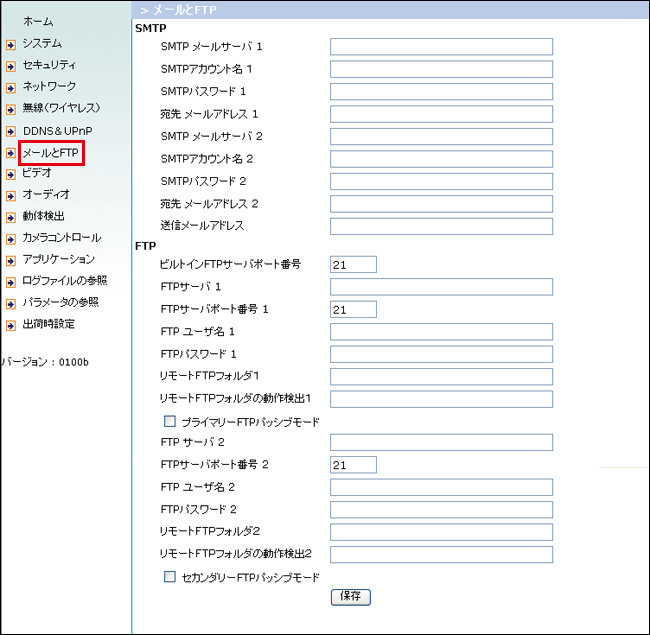The height and width of the screenshot is (635, 650).
Task: Open ネットワーク settings menu
Action: point(49,86)
